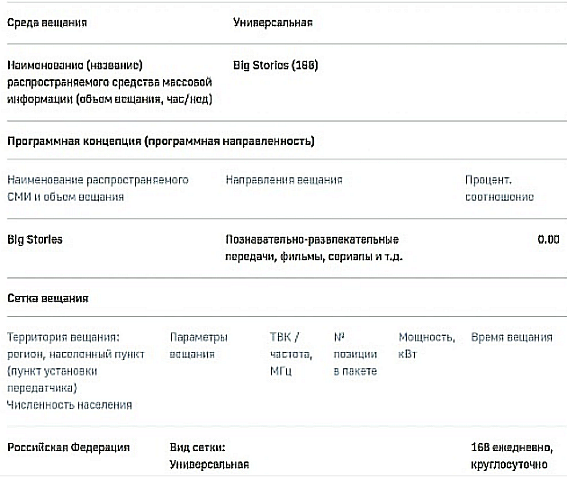
Task: Click the 'Время вещания' column header
Action: tap(512, 337)
